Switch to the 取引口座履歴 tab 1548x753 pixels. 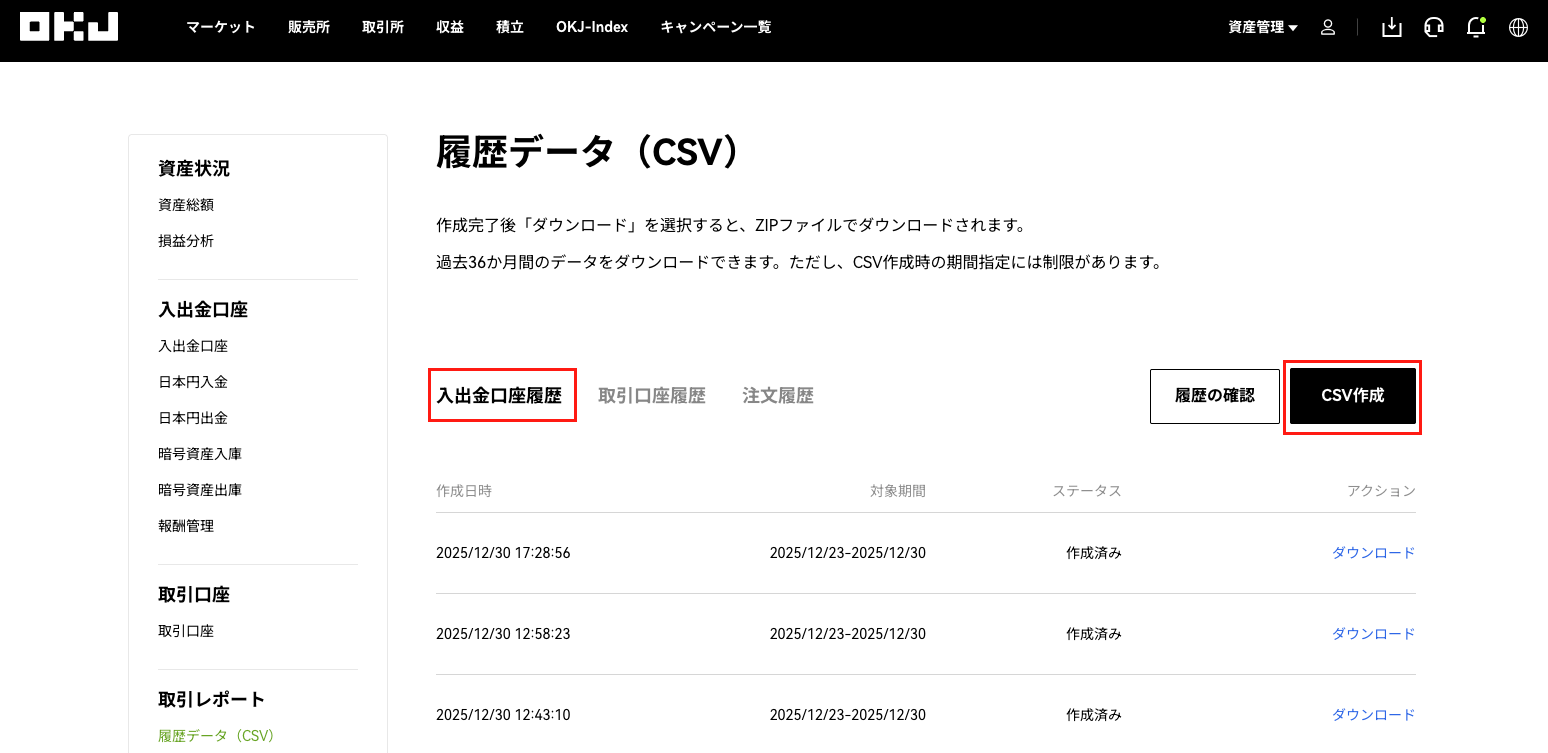point(652,396)
